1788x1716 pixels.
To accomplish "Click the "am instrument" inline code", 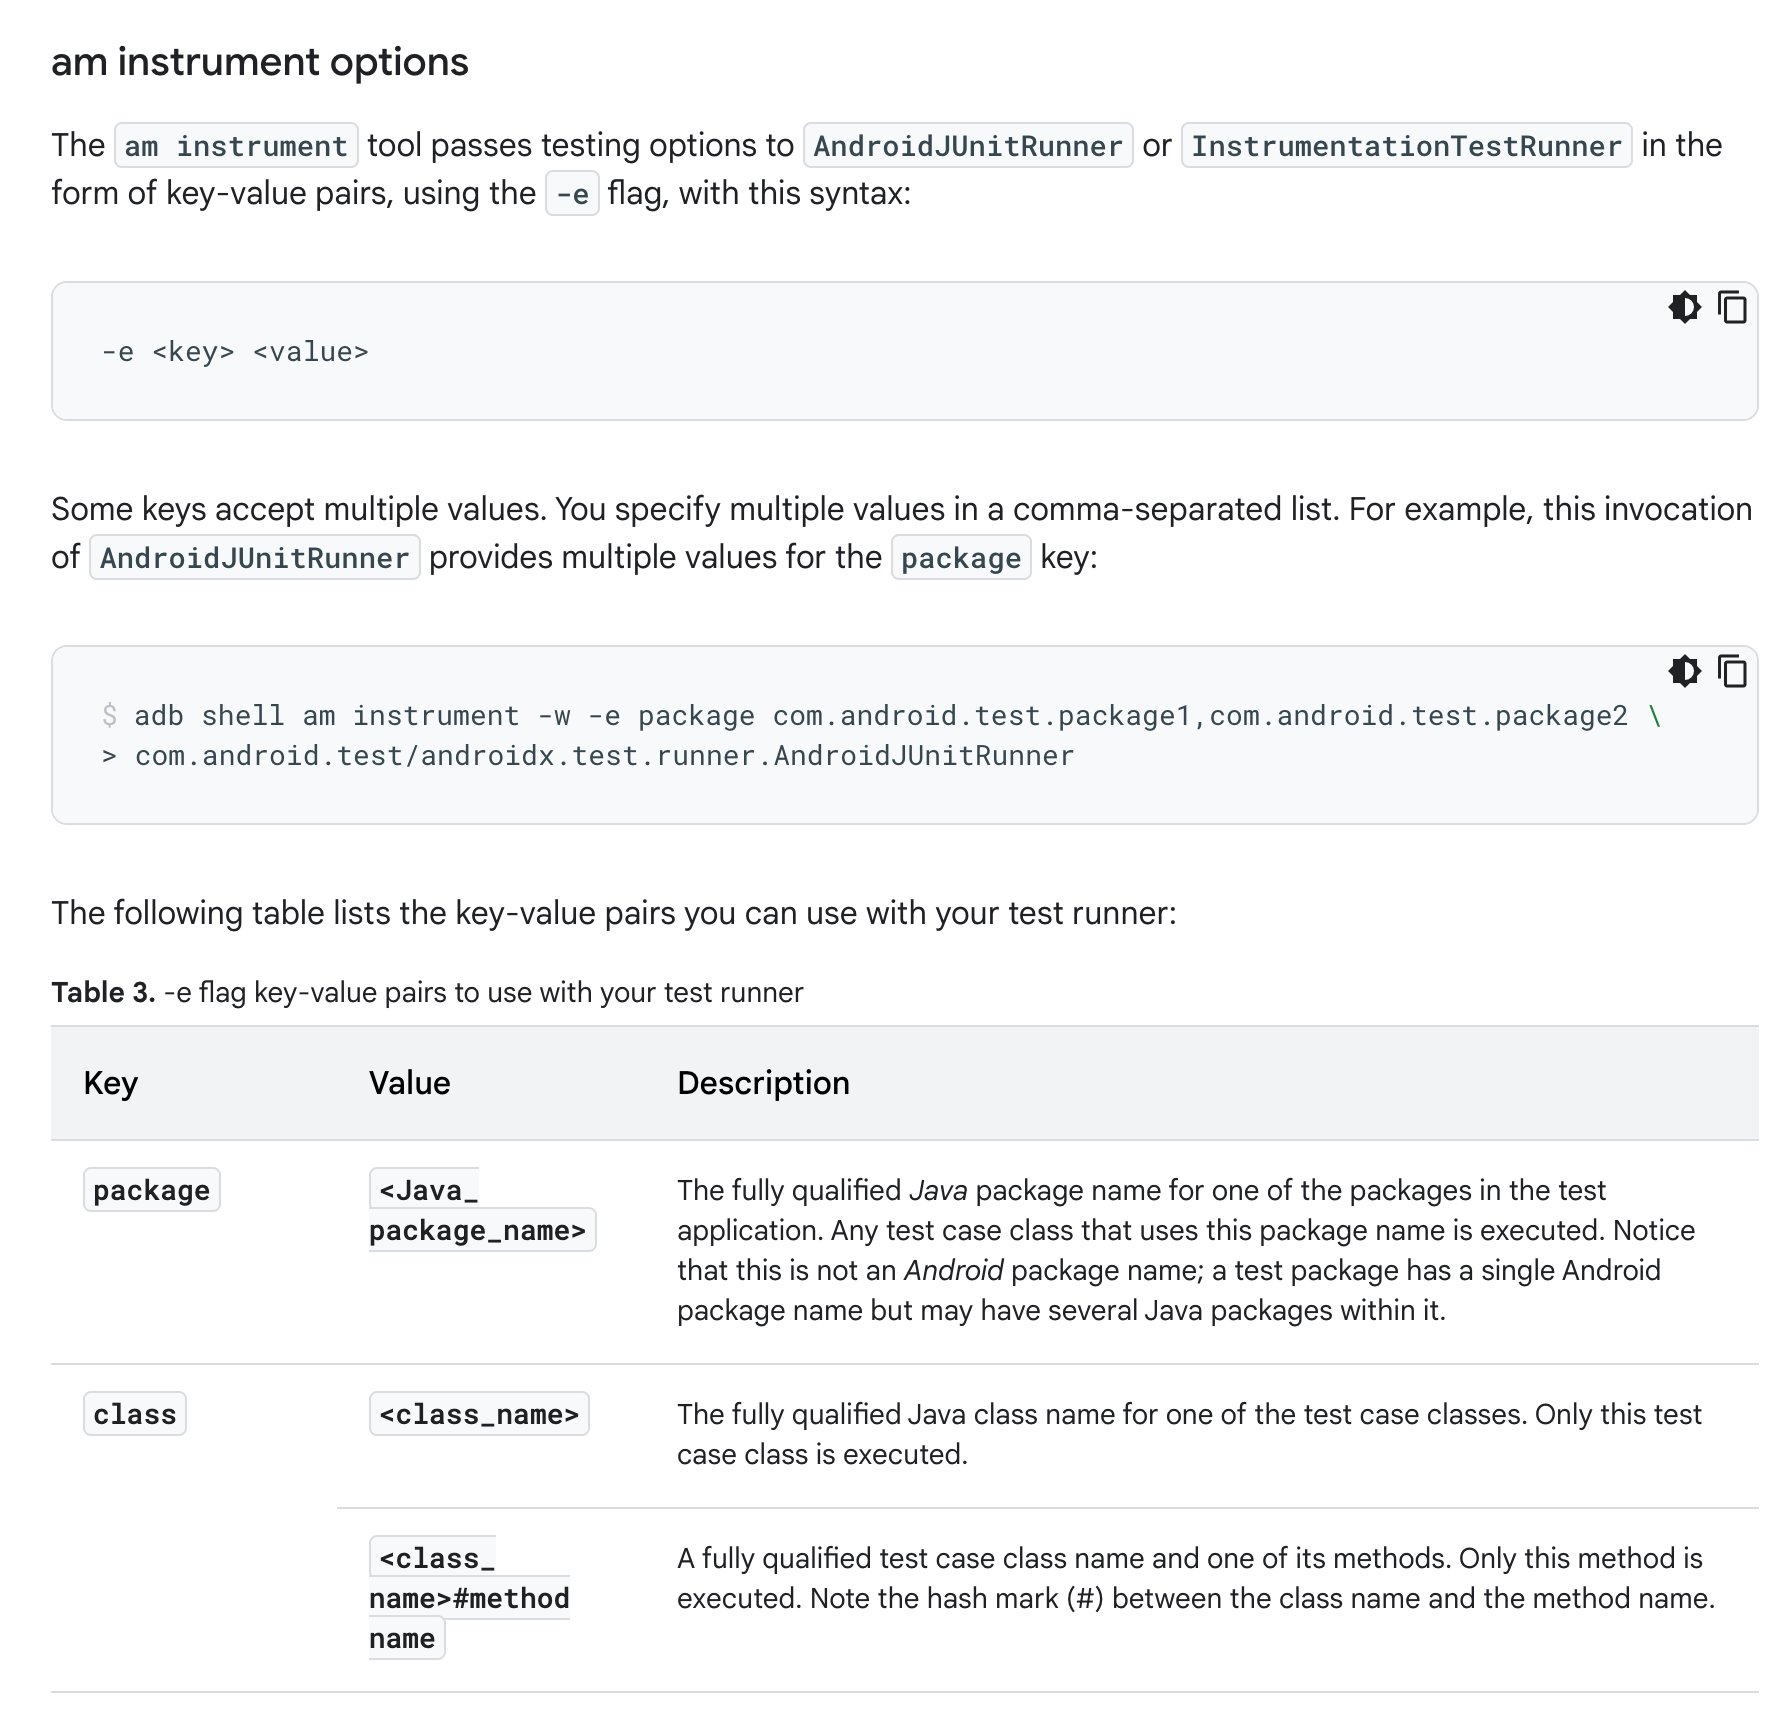I will click(x=236, y=146).
